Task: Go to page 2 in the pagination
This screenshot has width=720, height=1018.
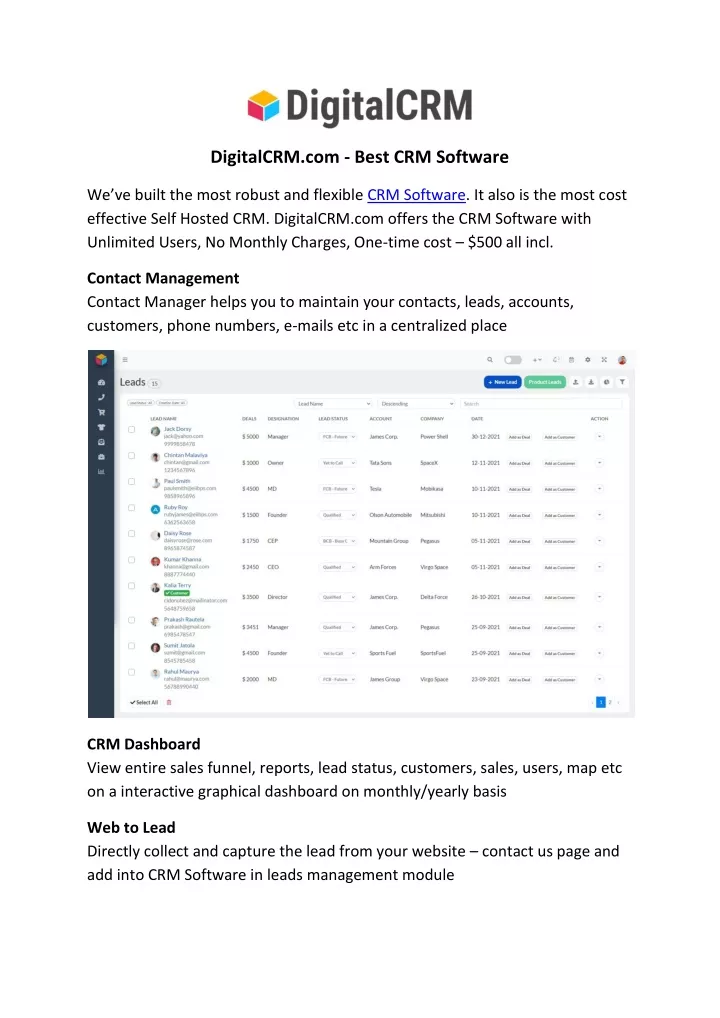Action: pos(610,702)
